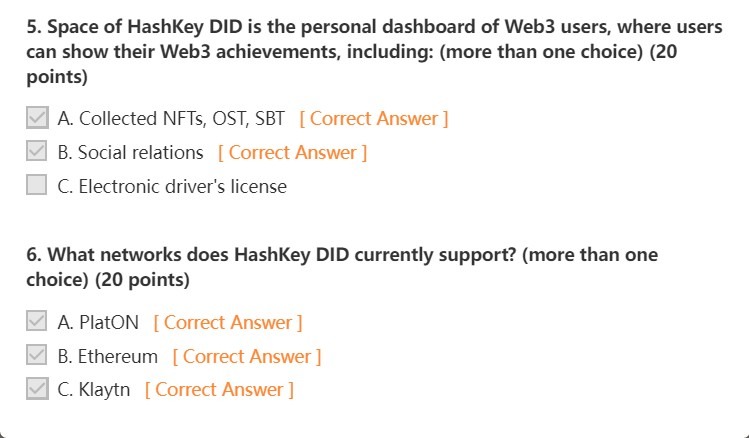Uncheck the A. PlatON checkbox
This screenshot has height=438, width=749.
(37, 323)
